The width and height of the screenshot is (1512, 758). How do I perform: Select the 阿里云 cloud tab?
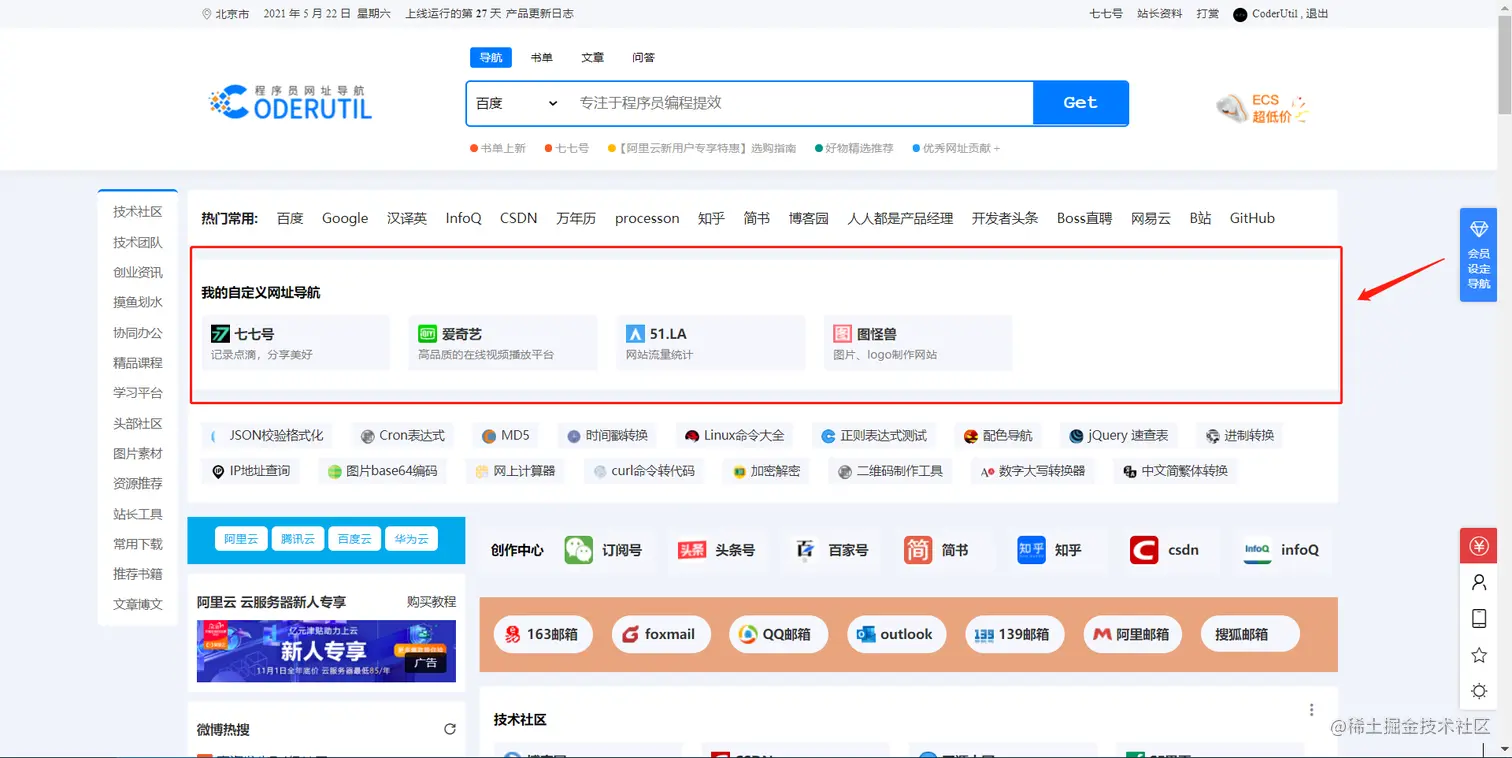tap(241, 539)
